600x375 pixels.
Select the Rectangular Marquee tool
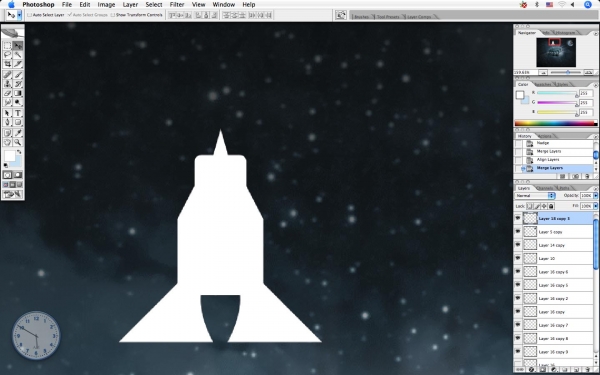[8, 46]
